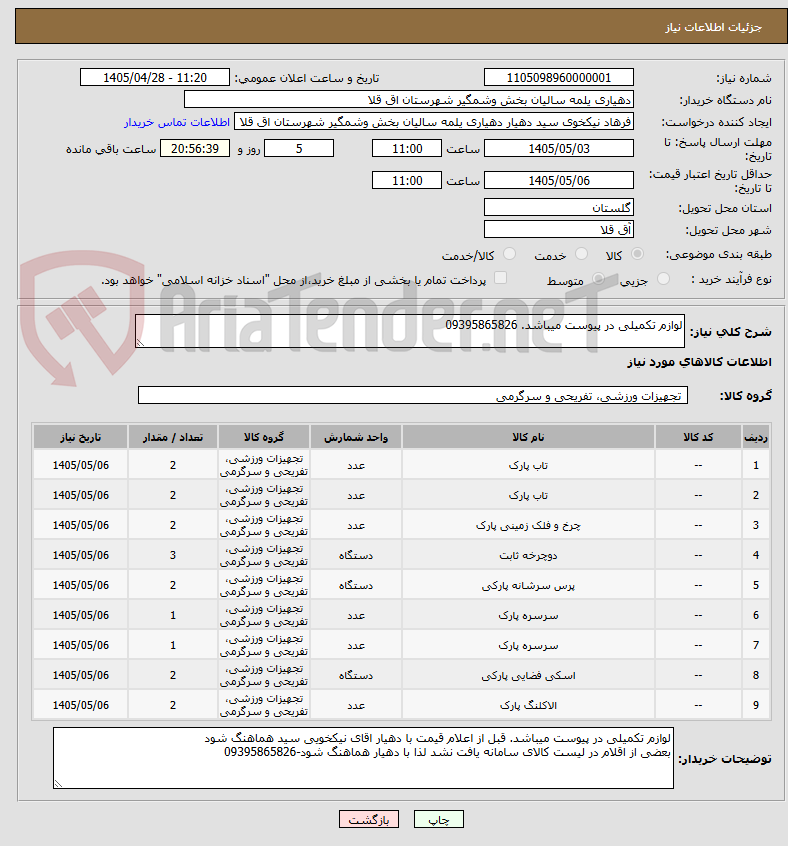Click the توضیحات خریدار text area
Screen dimensions: 788x846
point(364,758)
